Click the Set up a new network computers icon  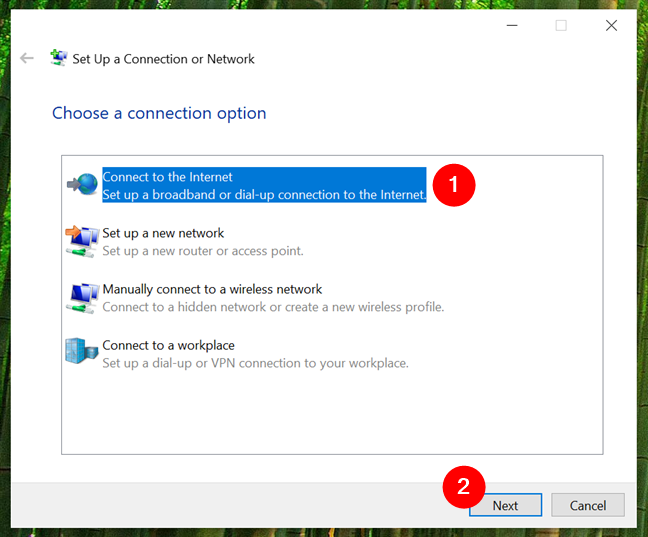(82, 241)
